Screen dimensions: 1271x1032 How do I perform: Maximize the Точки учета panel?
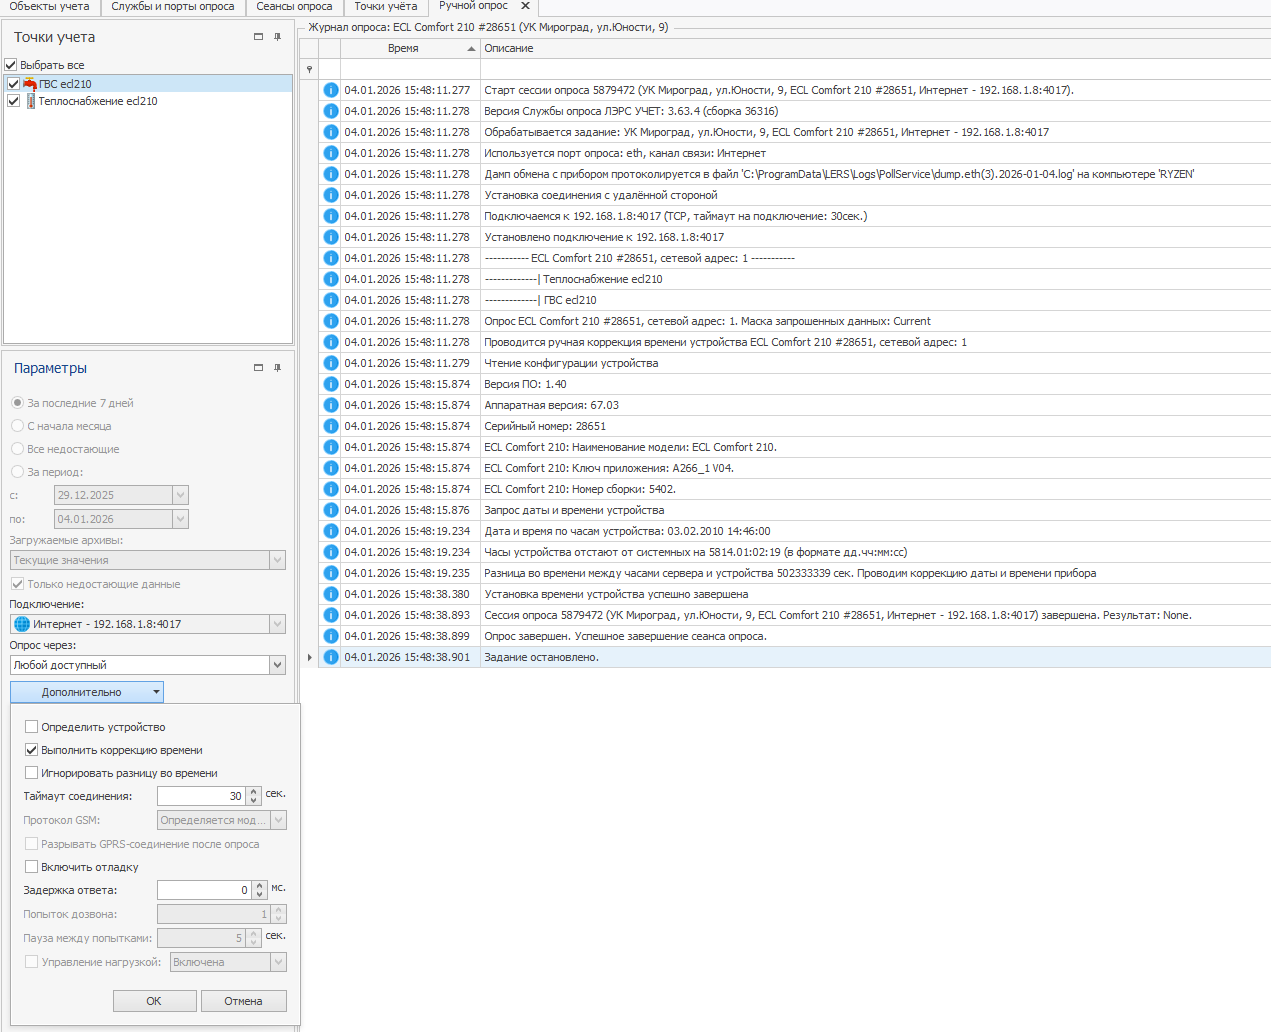258,37
